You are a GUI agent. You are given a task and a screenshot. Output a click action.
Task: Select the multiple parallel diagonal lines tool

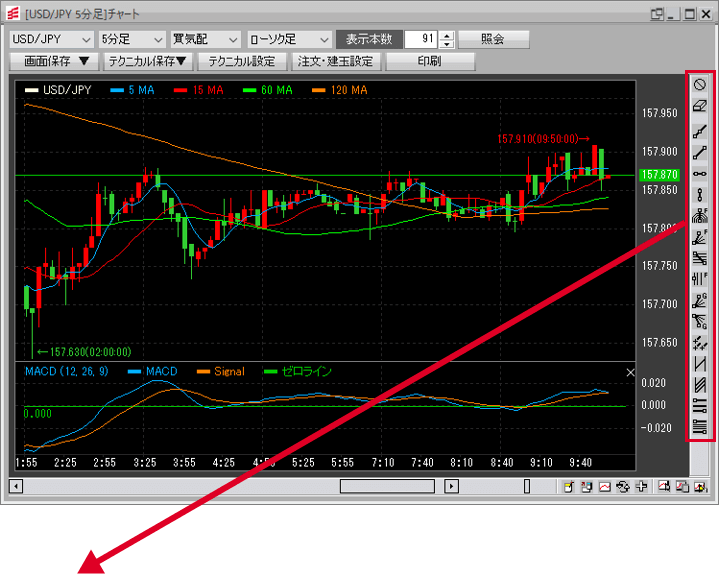click(700, 385)
